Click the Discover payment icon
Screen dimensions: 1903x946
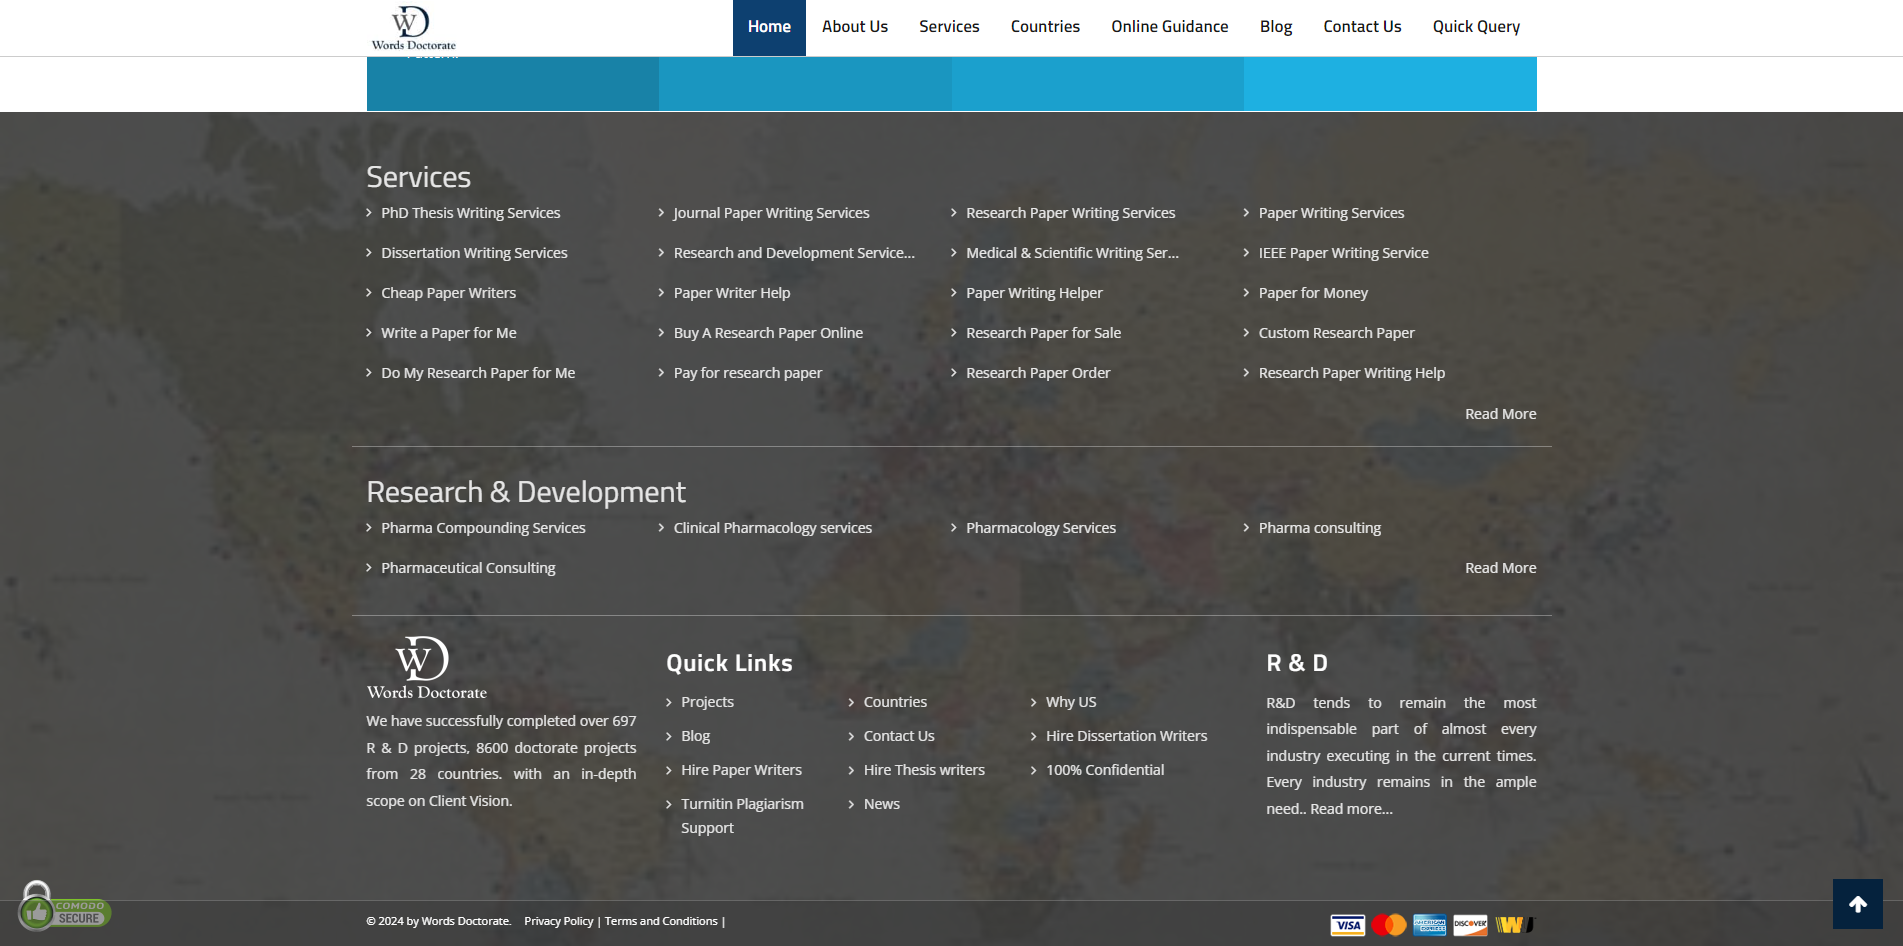[x=1470, y=925]
